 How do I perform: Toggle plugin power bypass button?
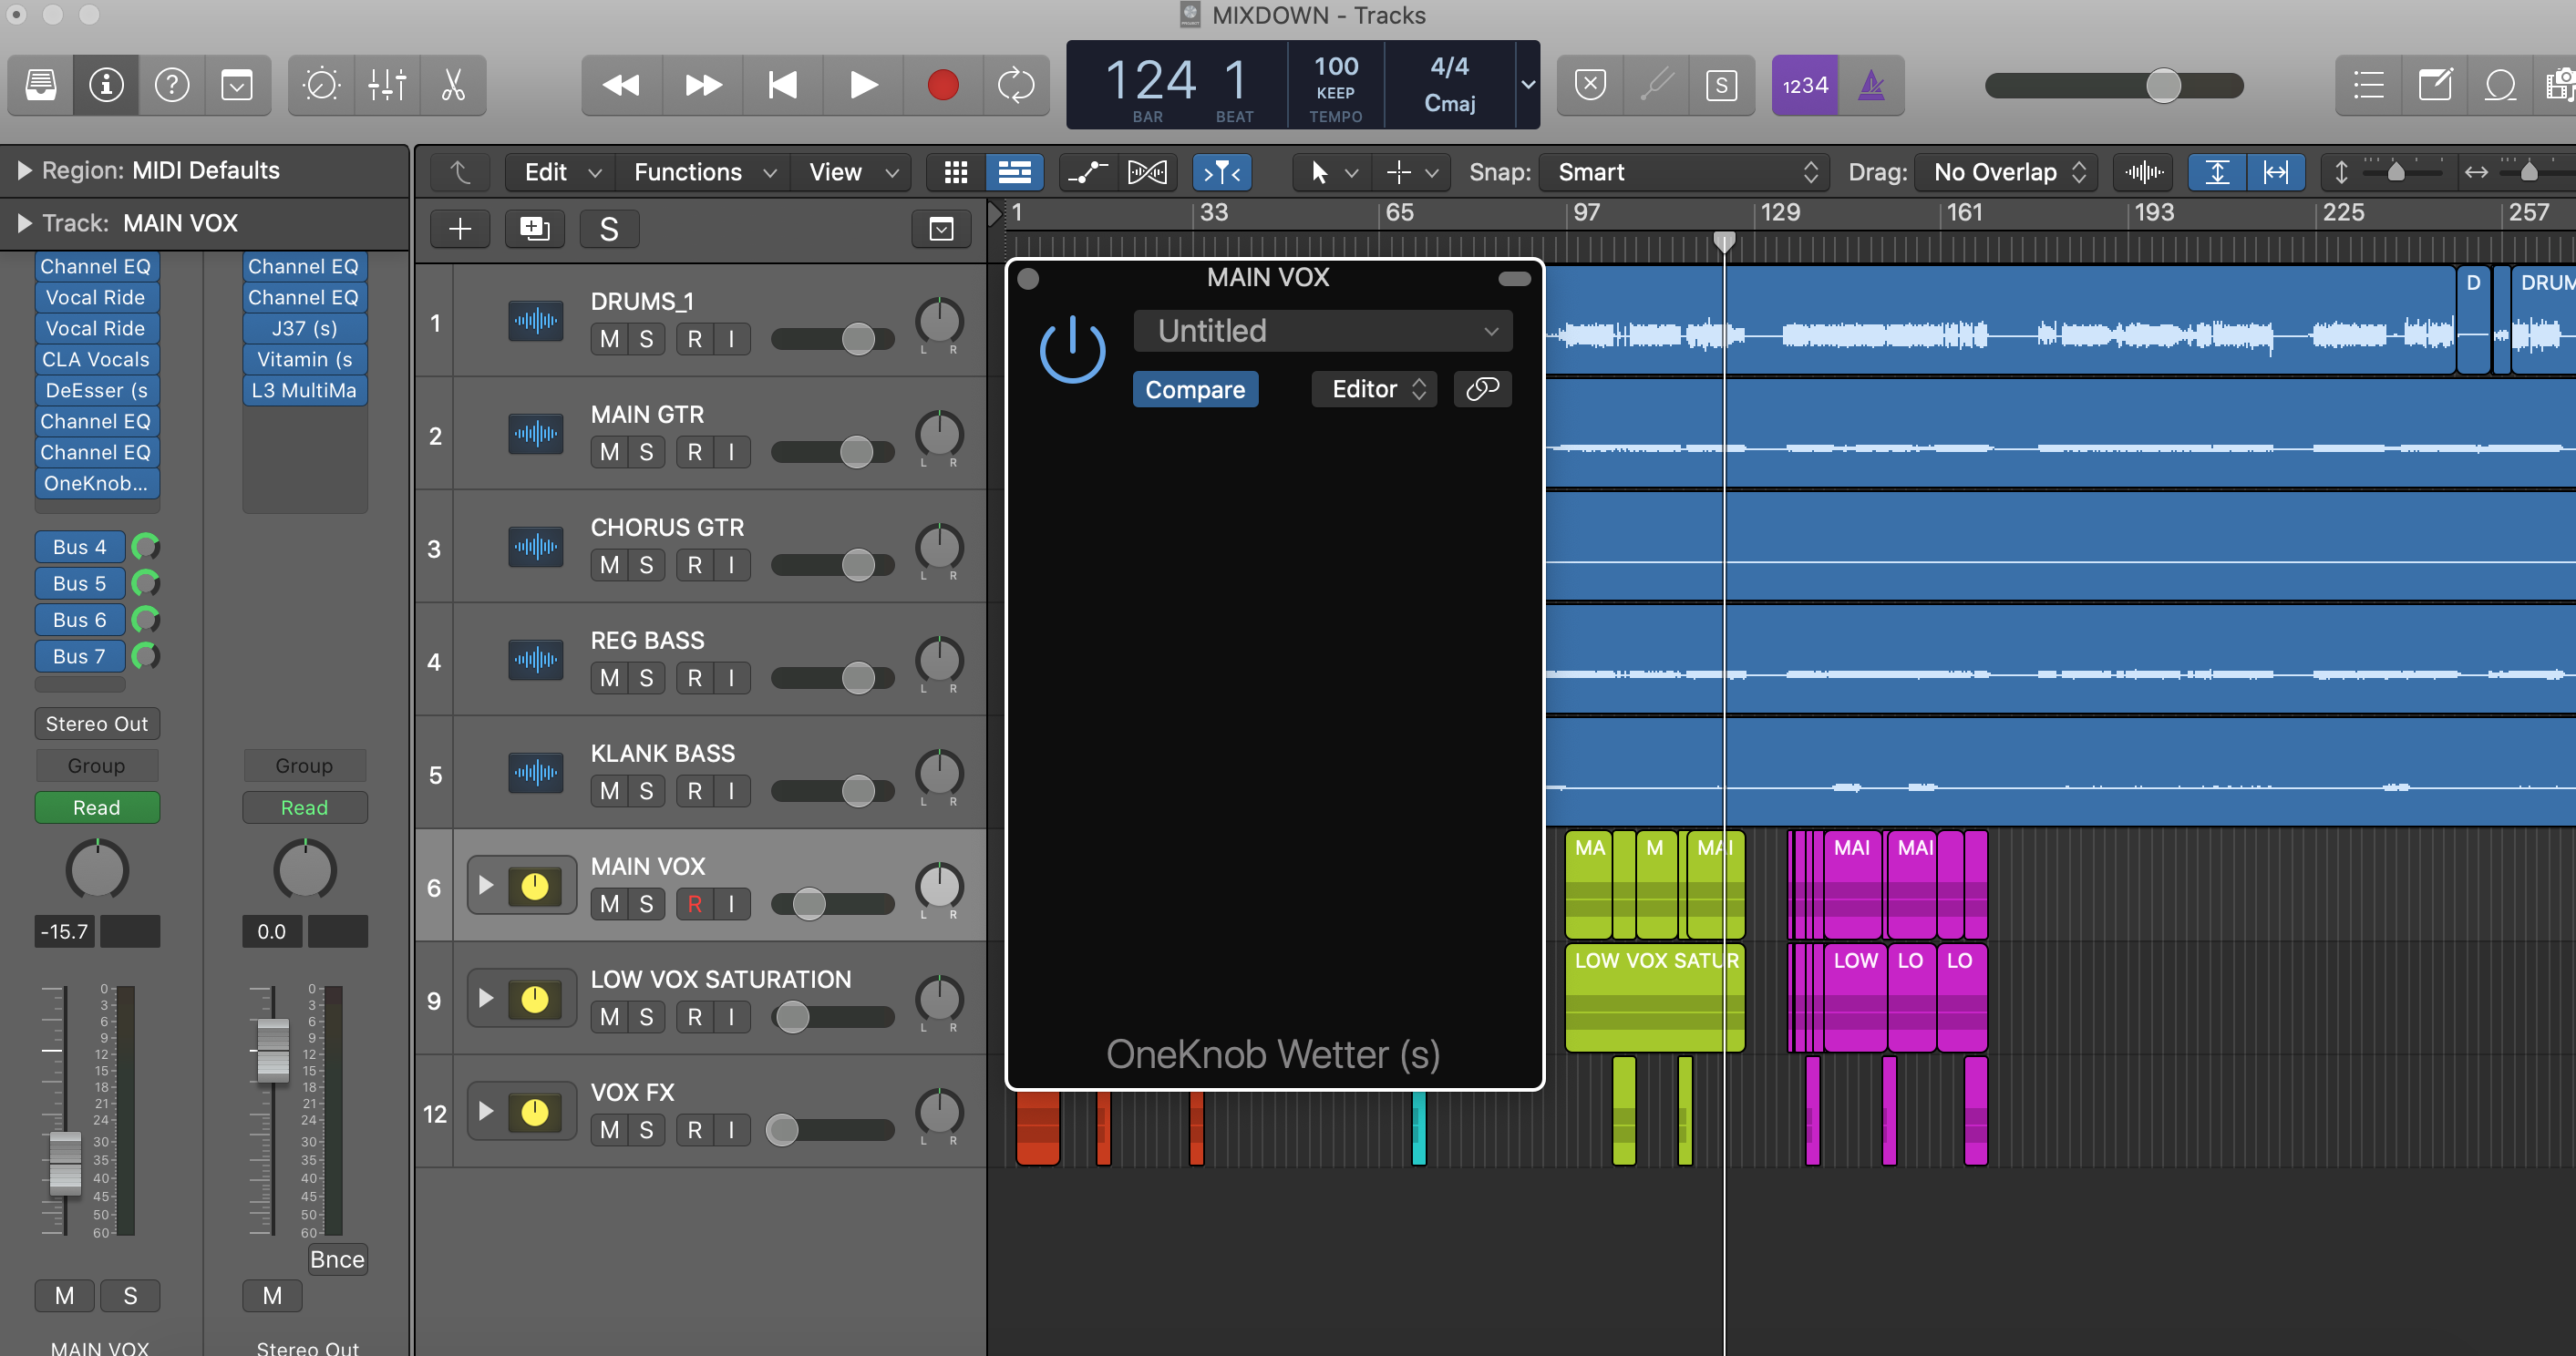1072,349
